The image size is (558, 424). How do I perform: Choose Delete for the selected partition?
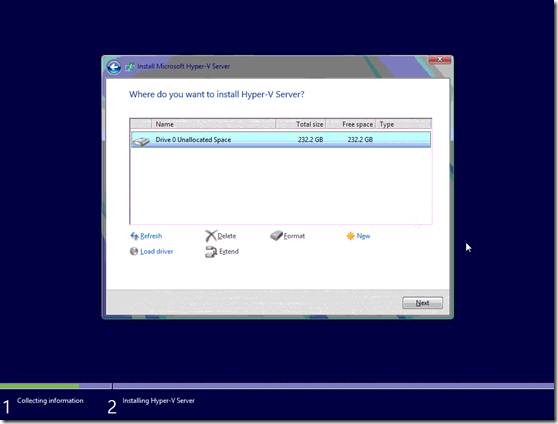click(227, 236)
